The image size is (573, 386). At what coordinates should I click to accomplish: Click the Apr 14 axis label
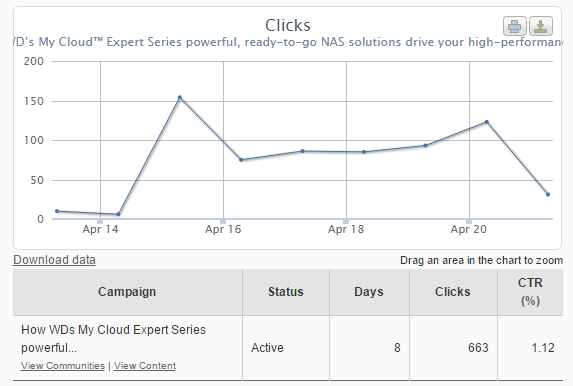pyautogui.click(x=100, y=229)
